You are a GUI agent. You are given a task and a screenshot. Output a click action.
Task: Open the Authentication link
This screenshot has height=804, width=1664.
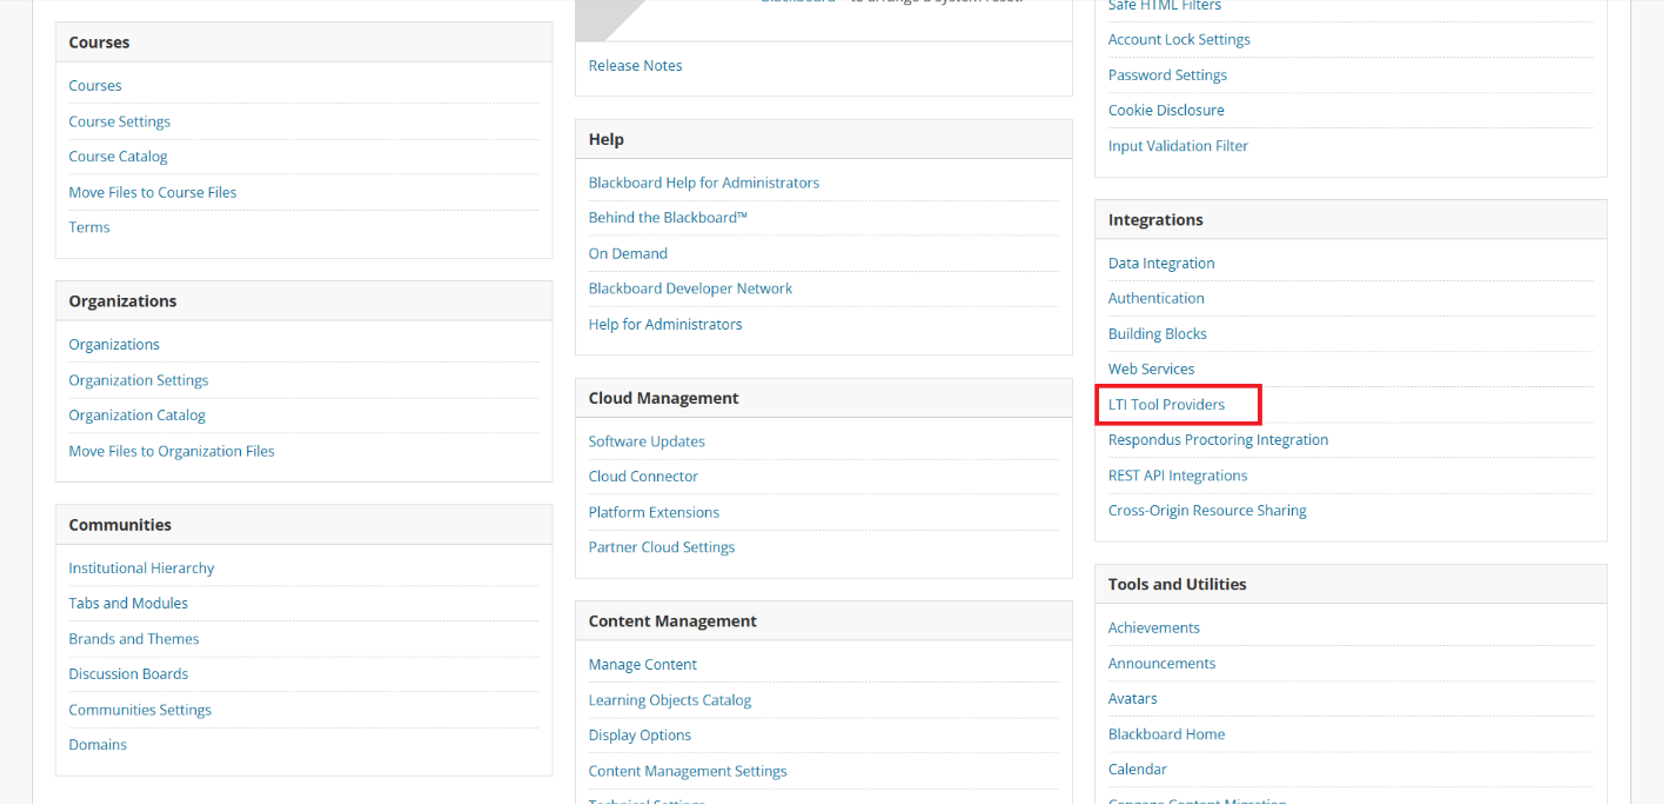1156,298
